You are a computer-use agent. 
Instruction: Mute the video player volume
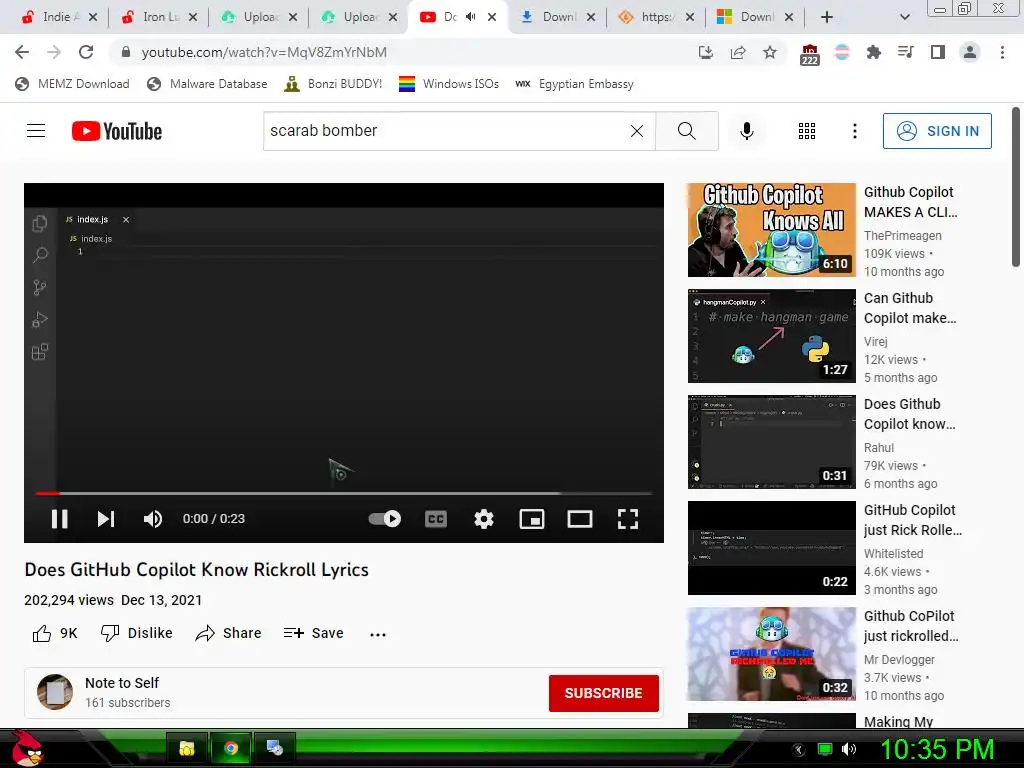tap(152, 519)
